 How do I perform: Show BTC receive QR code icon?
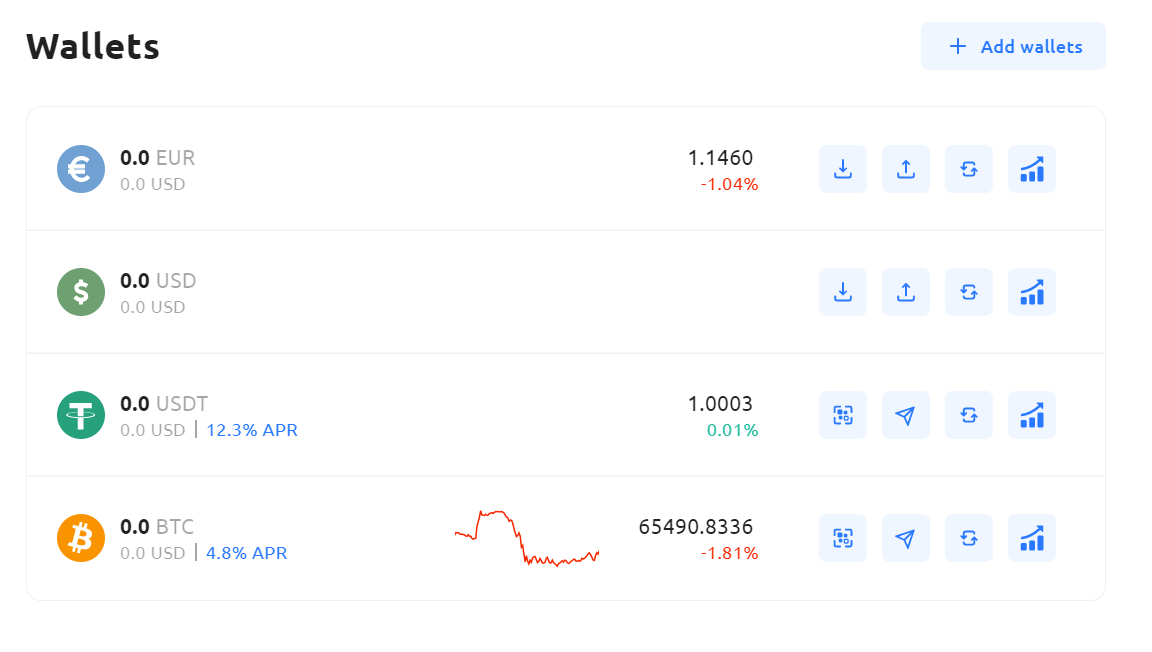(843, 538)
